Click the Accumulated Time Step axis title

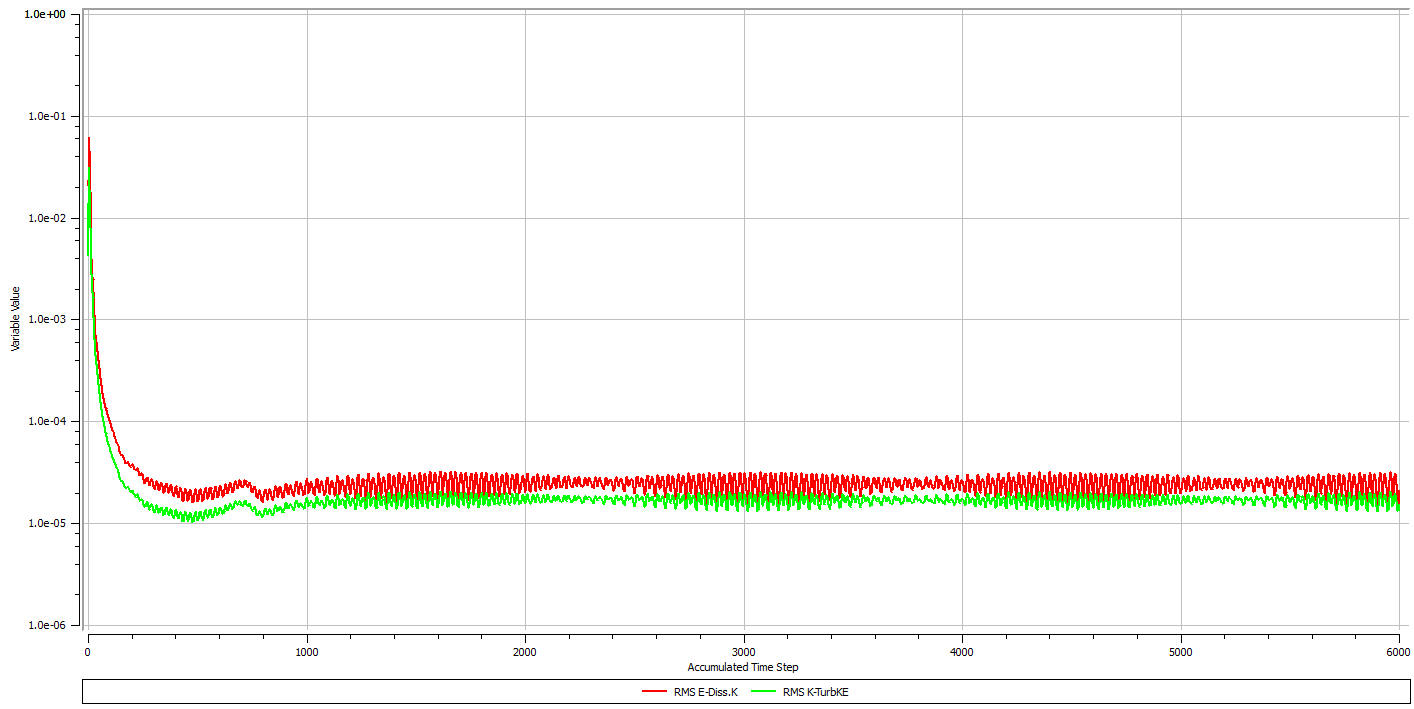point(742,667)
